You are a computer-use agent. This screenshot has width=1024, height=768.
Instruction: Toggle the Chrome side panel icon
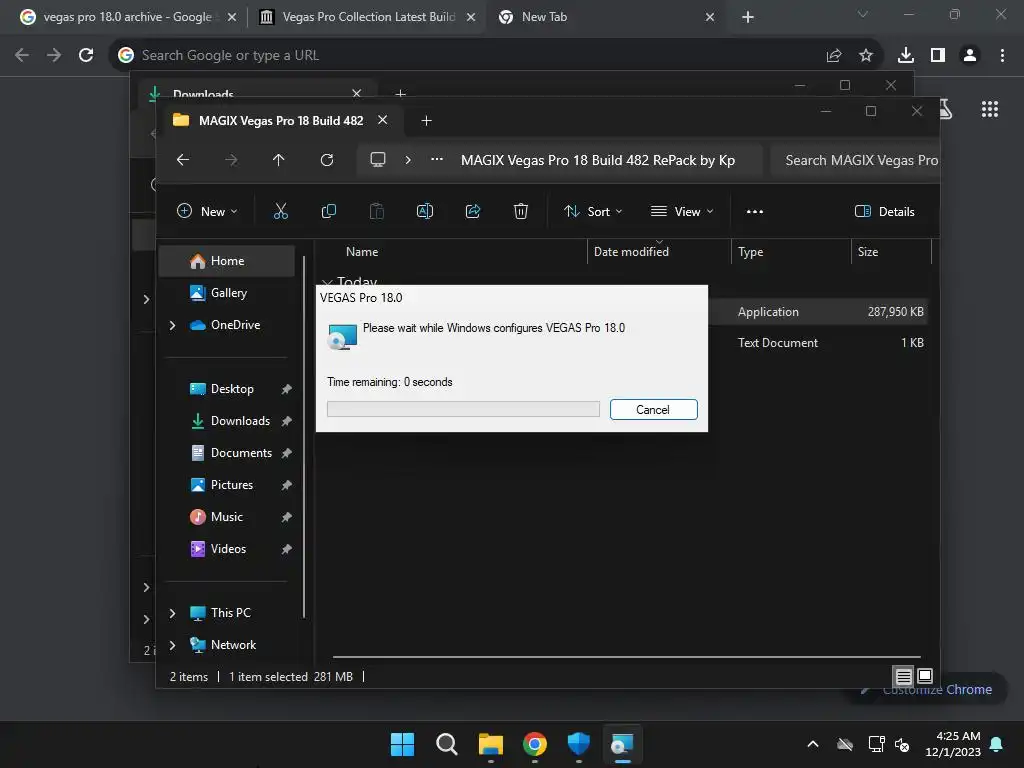(938, 56)
